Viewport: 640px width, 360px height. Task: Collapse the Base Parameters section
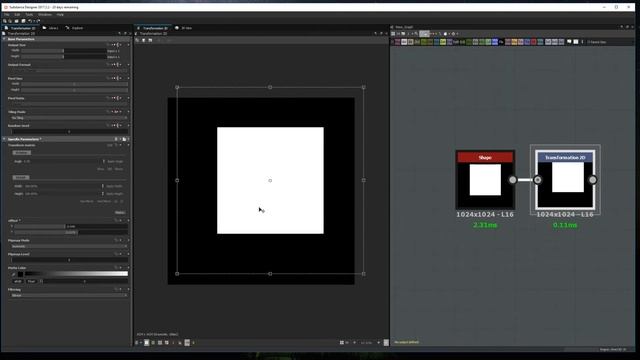pos(4,39)
